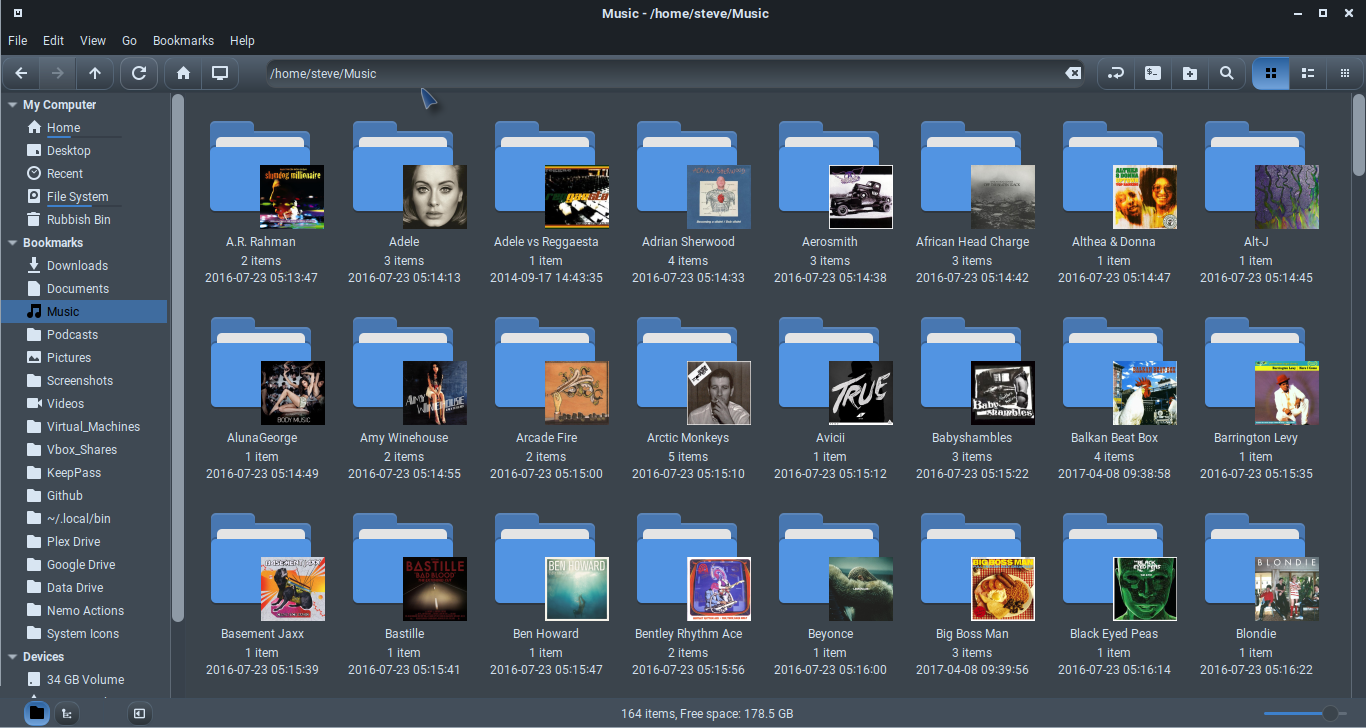Clear the path with the erase button
This screenshot has width=1366, height=728.
(x=1074, y=73)
